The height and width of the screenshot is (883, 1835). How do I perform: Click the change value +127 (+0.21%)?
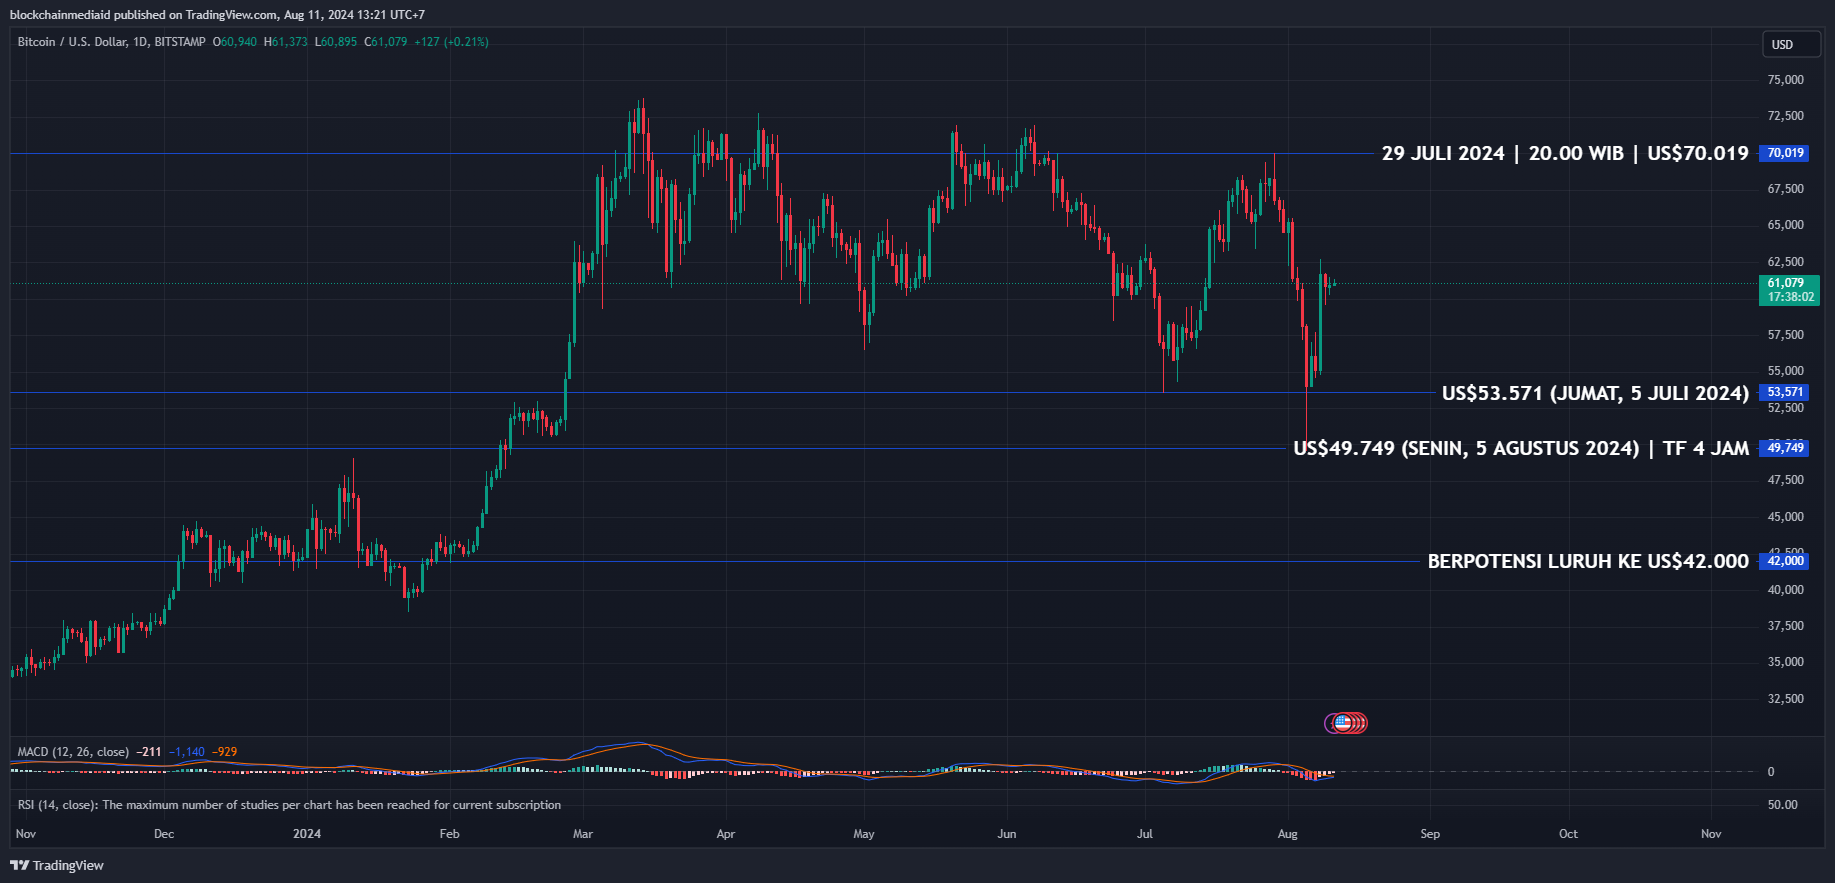[x=452, y=42]
